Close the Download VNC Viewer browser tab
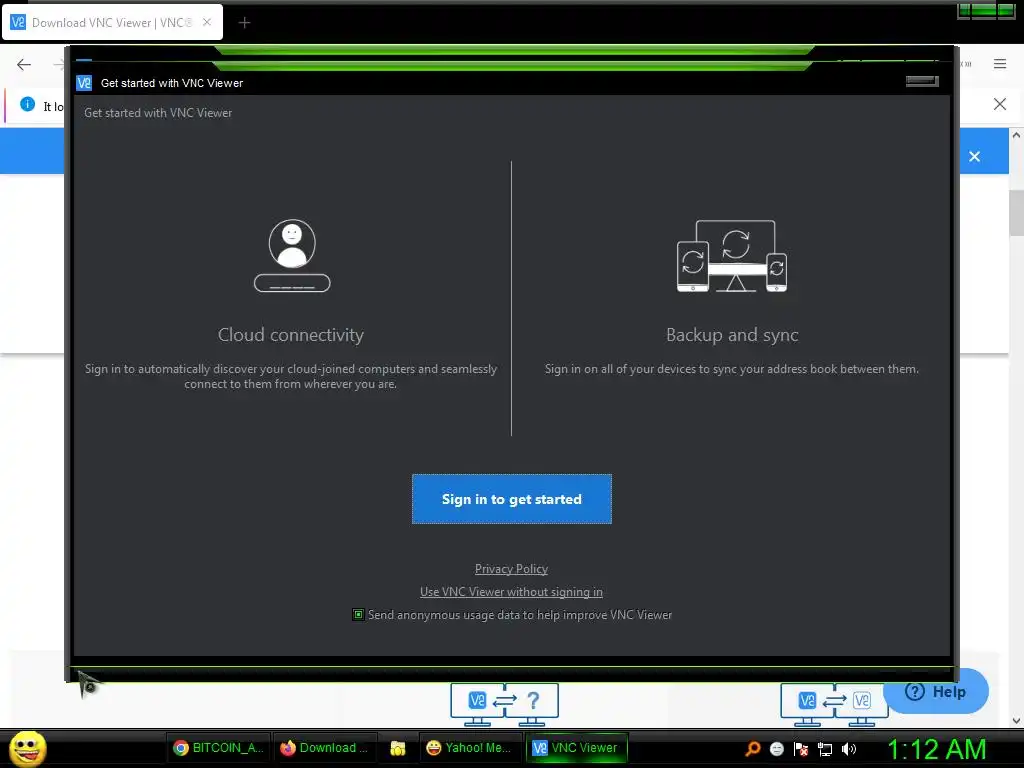 pos(207,22)
